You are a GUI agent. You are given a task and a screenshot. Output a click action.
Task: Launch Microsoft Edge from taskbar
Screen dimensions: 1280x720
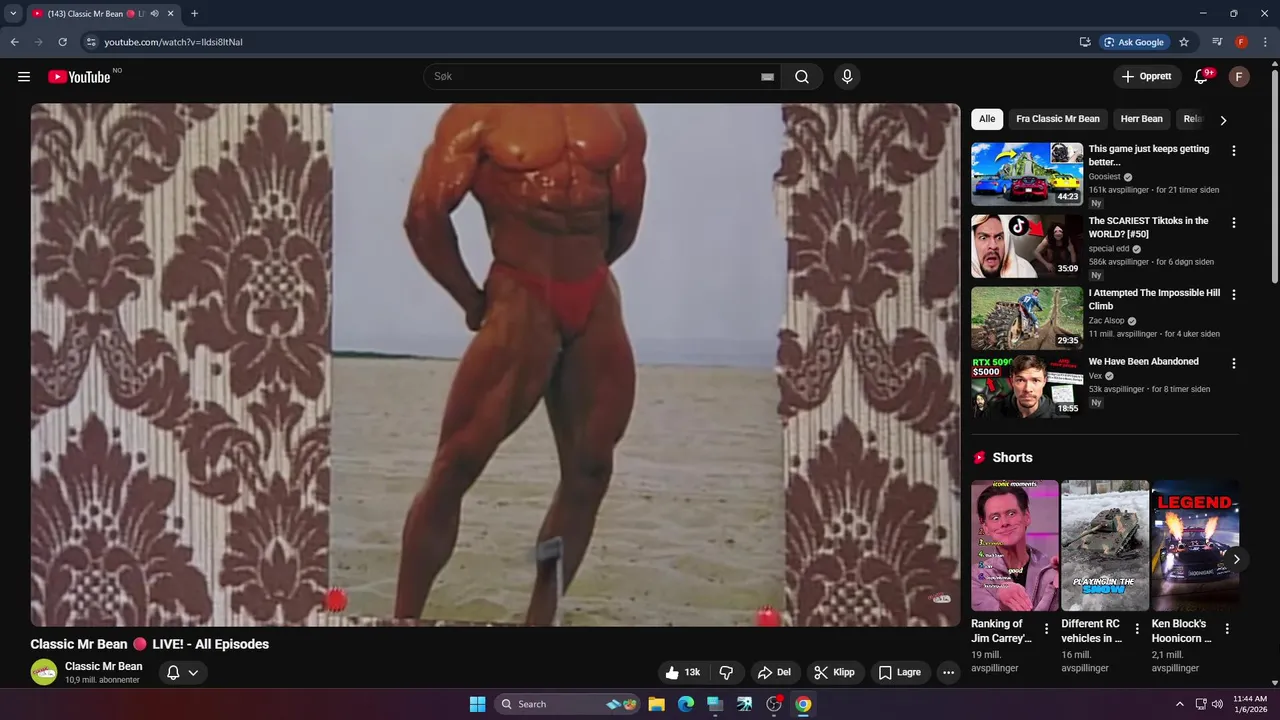tap(686, 704)
